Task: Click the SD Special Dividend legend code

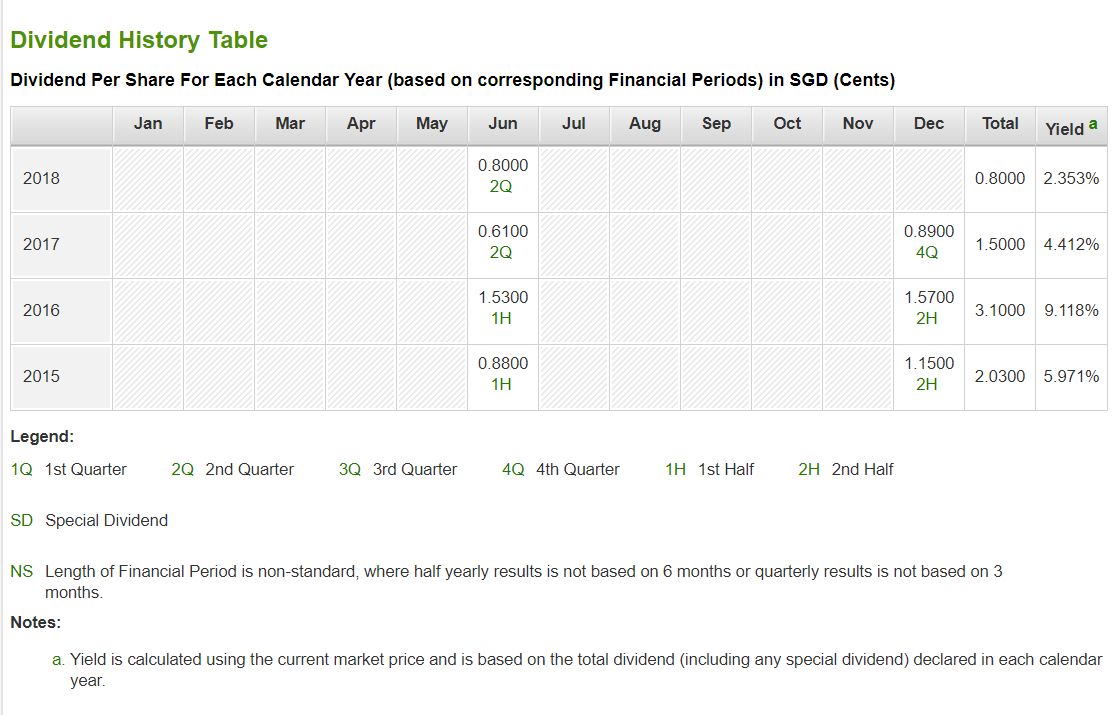Action: (21, 521)
